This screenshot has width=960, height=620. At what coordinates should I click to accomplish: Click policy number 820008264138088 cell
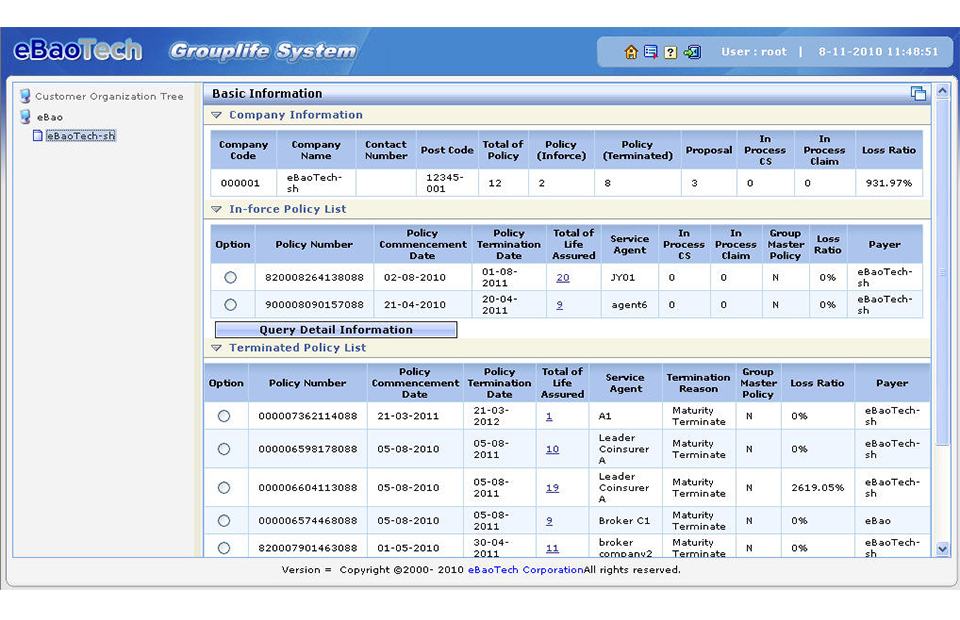pyautogui.click(x=314, y=277)
